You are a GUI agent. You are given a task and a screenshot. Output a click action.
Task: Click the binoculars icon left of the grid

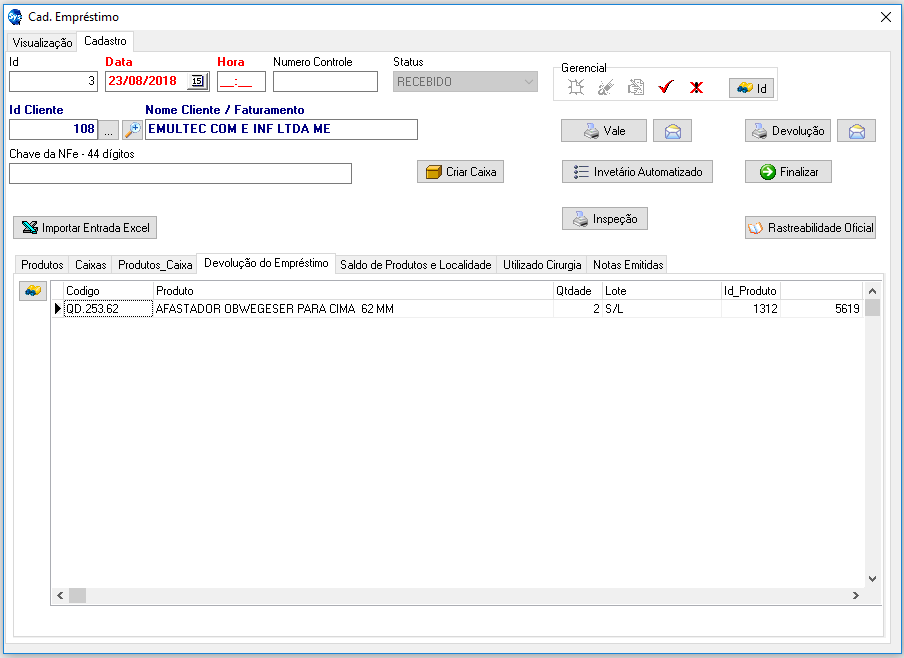[x=33, y=290]
